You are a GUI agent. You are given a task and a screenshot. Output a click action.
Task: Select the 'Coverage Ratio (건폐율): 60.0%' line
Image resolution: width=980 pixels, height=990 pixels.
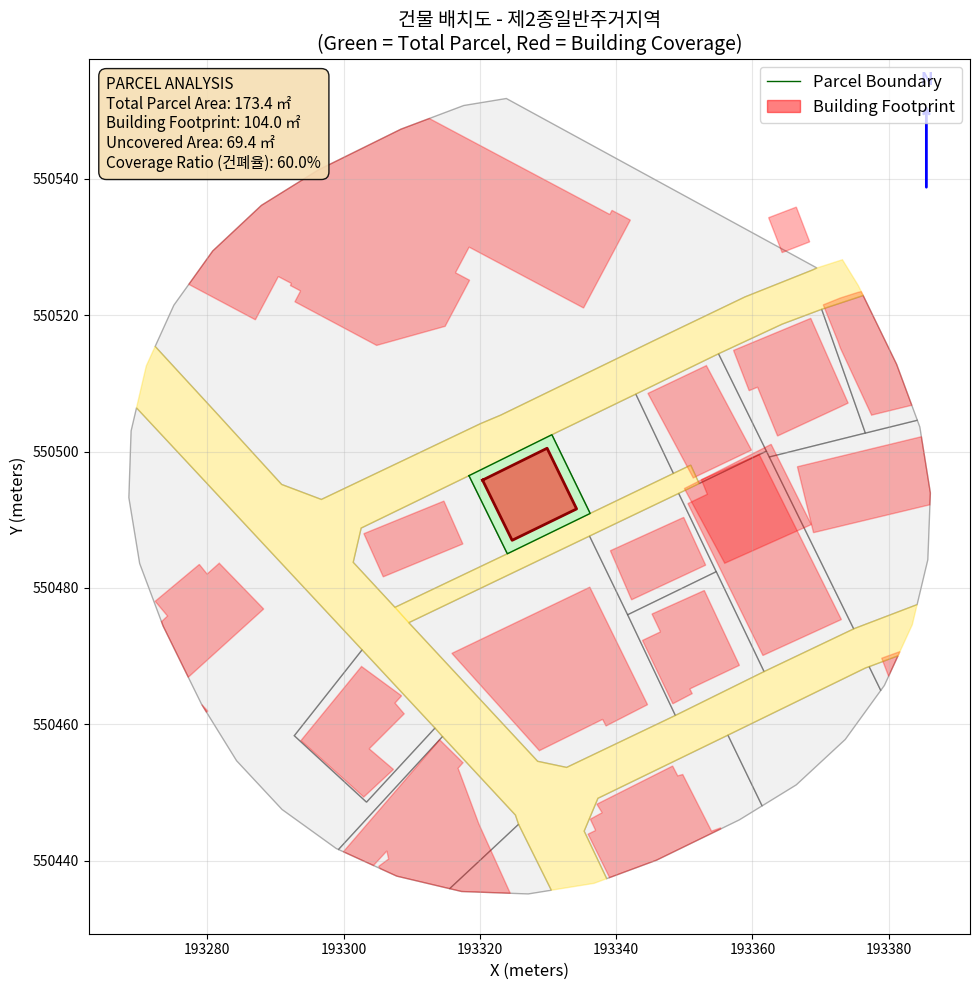213,162
